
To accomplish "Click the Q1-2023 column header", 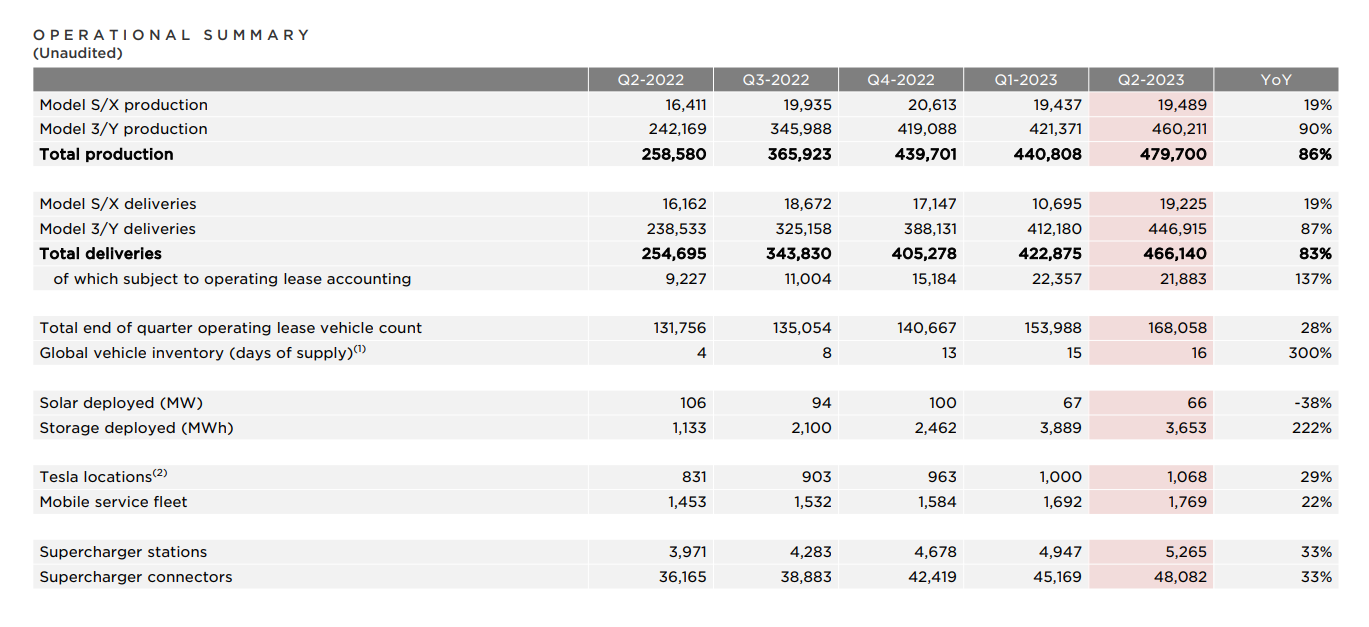I will [1026, 80].
